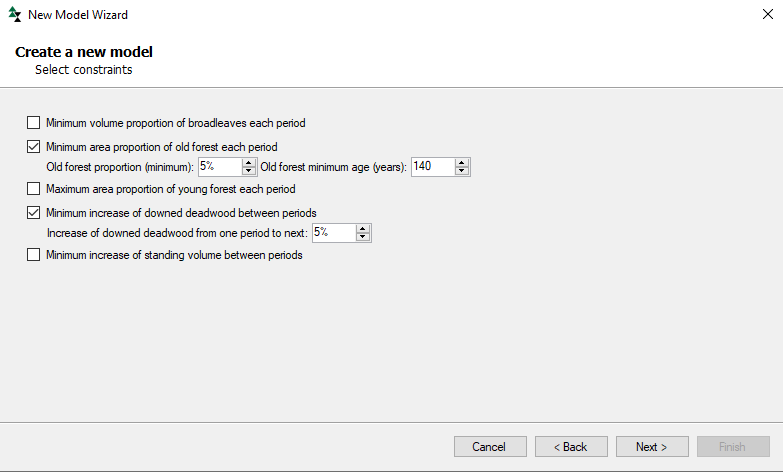Decrease old forest proportion with down arrow

(x=249, y=171)
